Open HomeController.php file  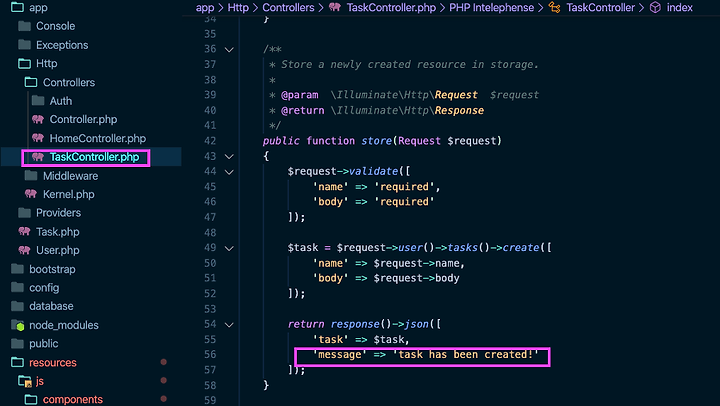tap(97, 138)
